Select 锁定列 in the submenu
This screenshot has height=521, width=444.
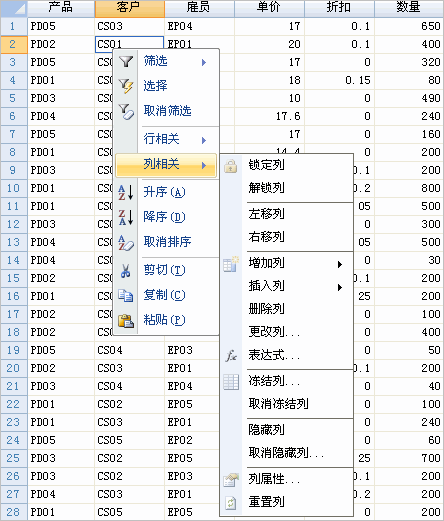point(287,165)
